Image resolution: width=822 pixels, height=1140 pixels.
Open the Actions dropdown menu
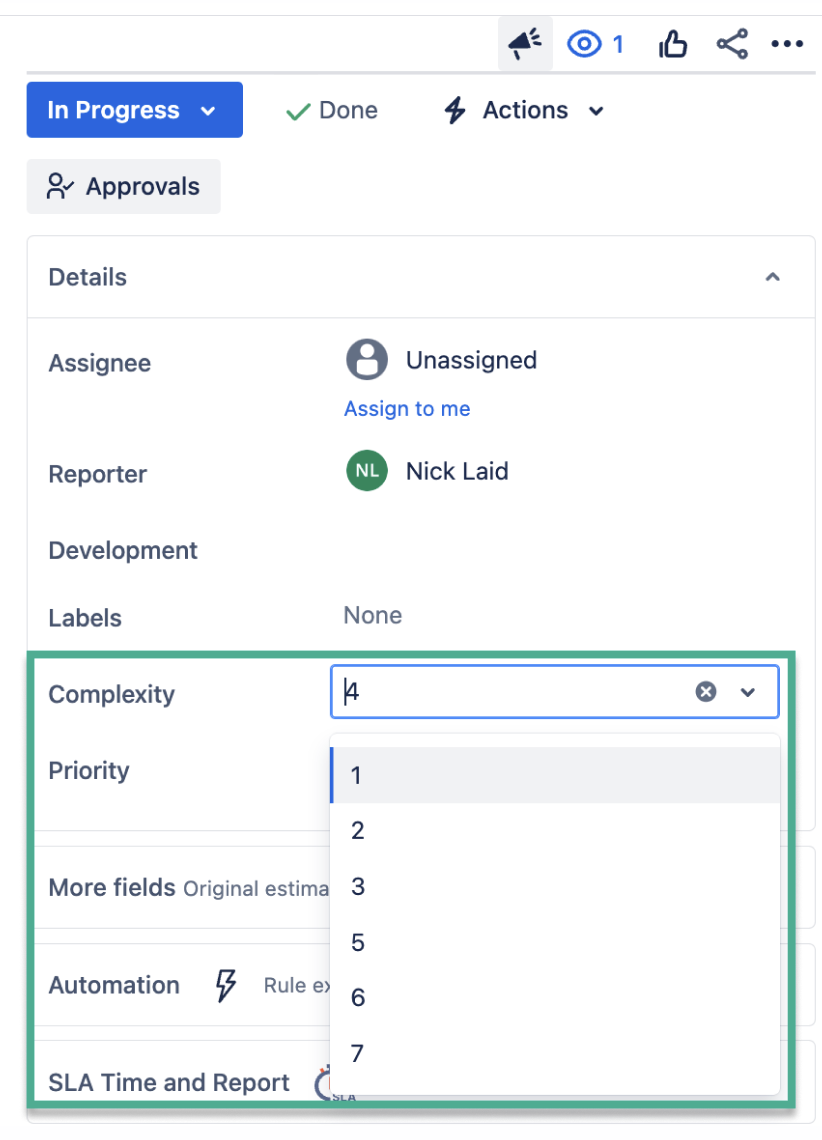[524, 111]
